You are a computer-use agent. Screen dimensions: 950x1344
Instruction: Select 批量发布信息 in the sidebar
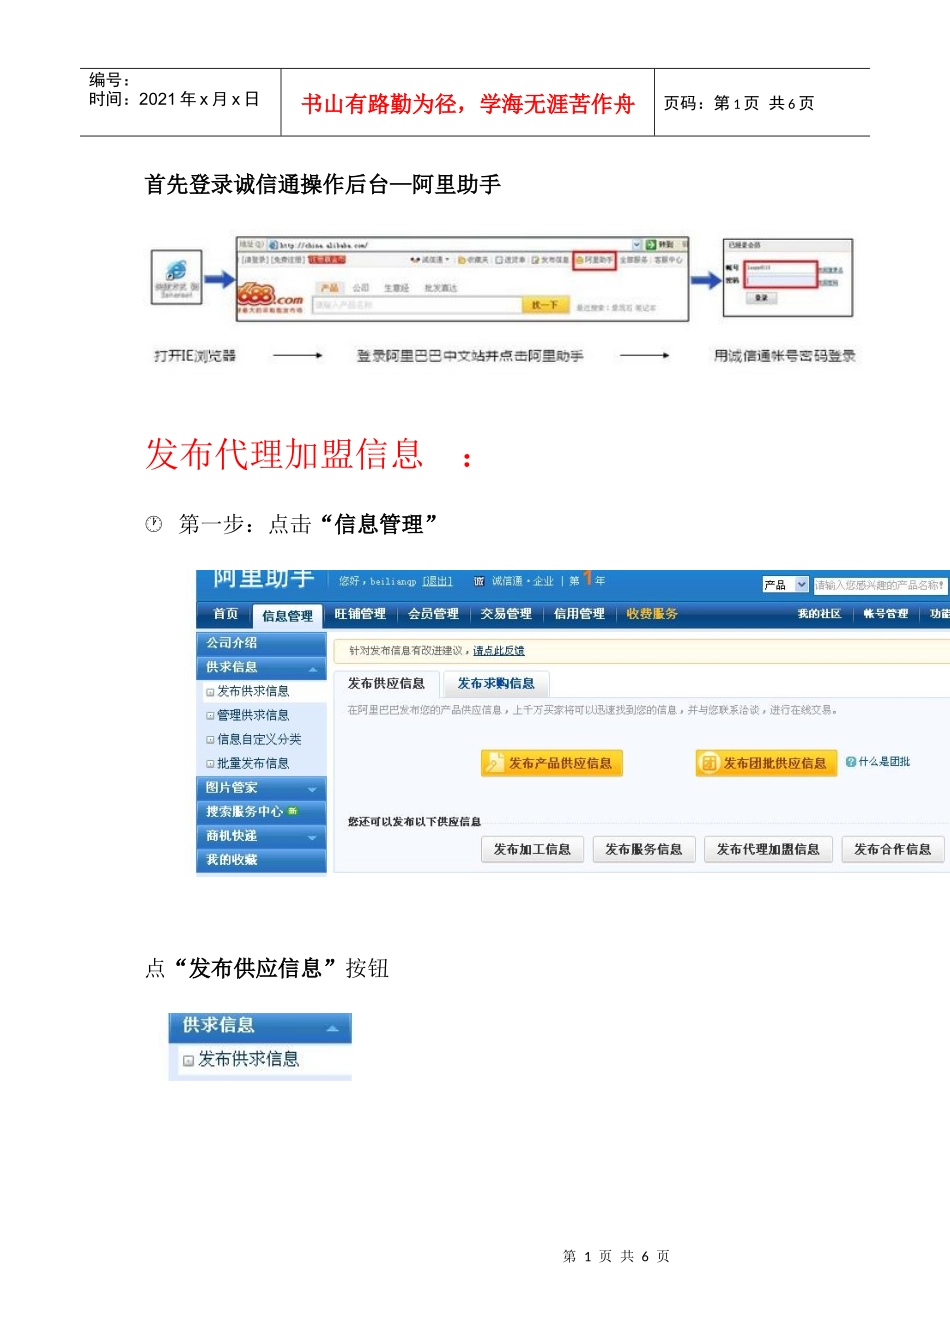[253, 763]
